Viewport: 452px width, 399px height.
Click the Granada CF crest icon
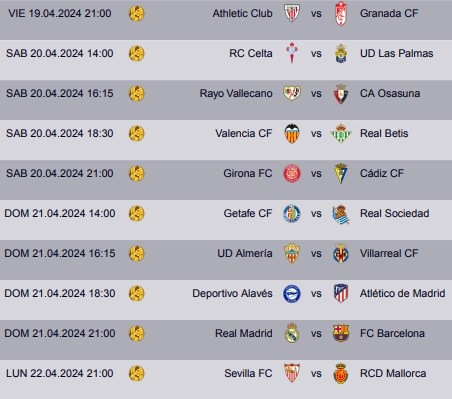tap(341, 13)
